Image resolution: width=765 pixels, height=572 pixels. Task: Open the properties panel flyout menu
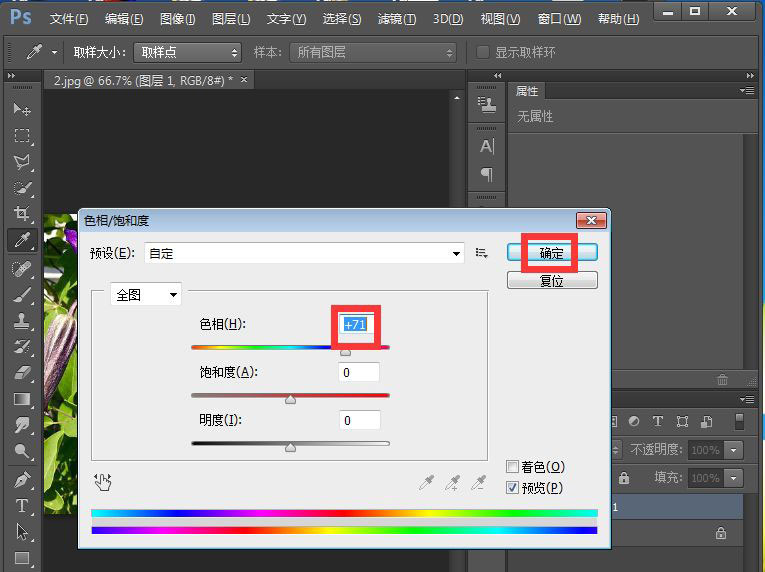tap(747, 90)
